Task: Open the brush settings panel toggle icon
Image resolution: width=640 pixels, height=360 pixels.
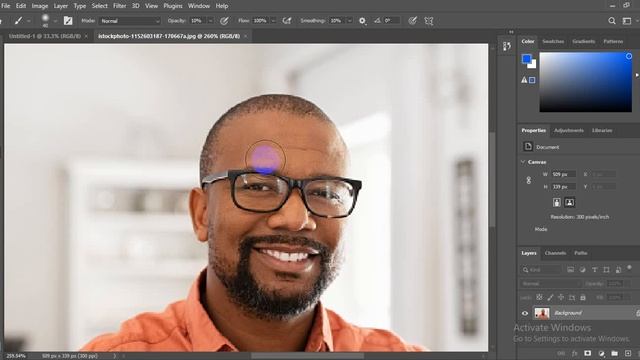Action: (x=68, y=20)
